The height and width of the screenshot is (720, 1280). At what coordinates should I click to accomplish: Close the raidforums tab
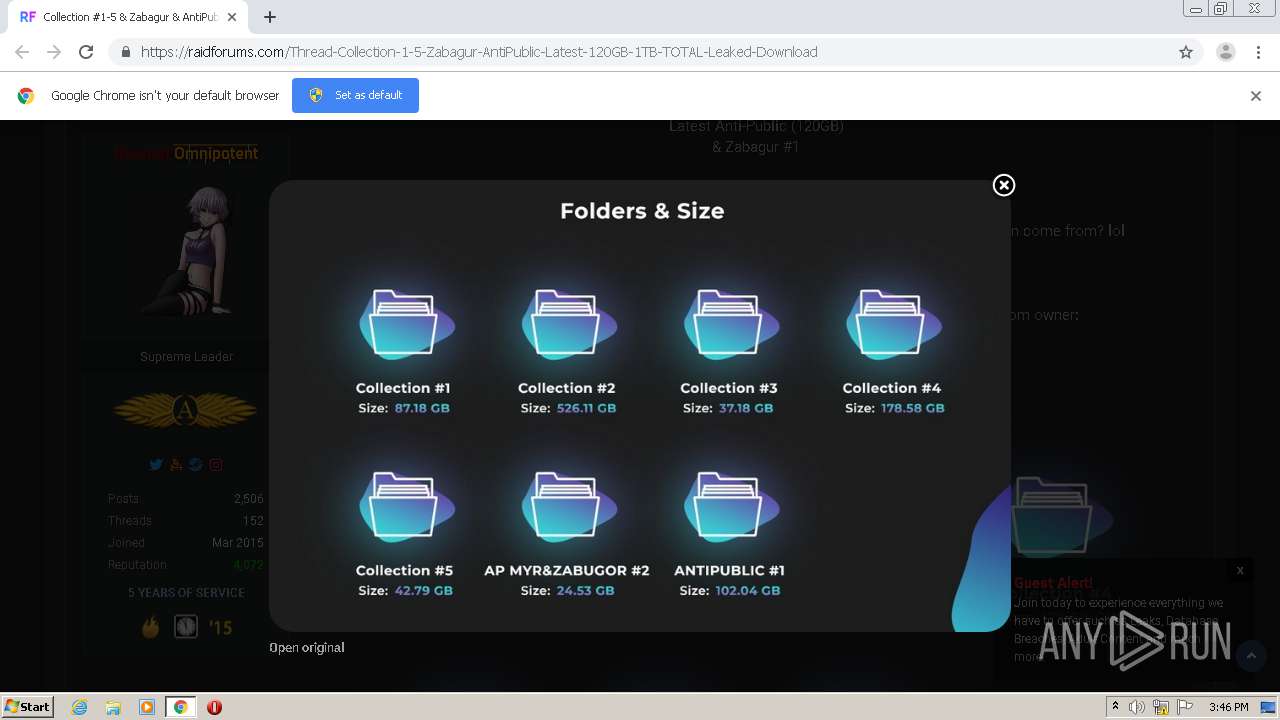(233, 17)
